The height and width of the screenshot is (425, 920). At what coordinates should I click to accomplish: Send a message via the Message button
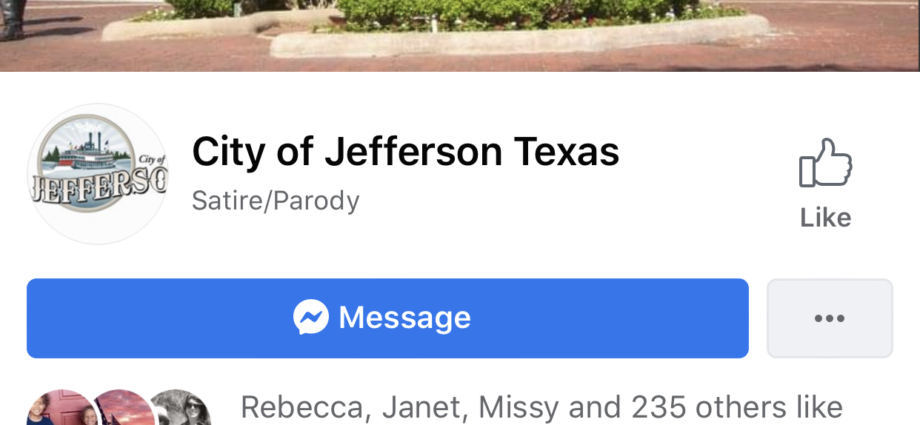point(387,318)
